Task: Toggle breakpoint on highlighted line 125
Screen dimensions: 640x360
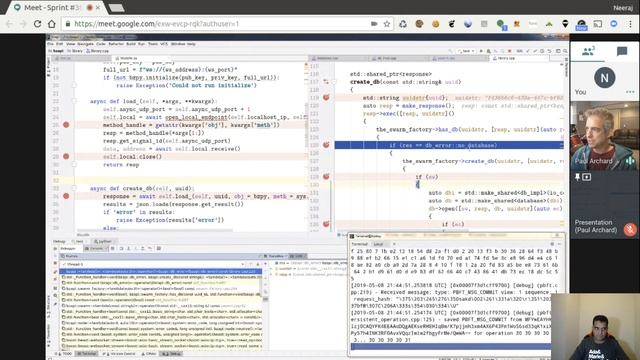Action: [326, 145]
